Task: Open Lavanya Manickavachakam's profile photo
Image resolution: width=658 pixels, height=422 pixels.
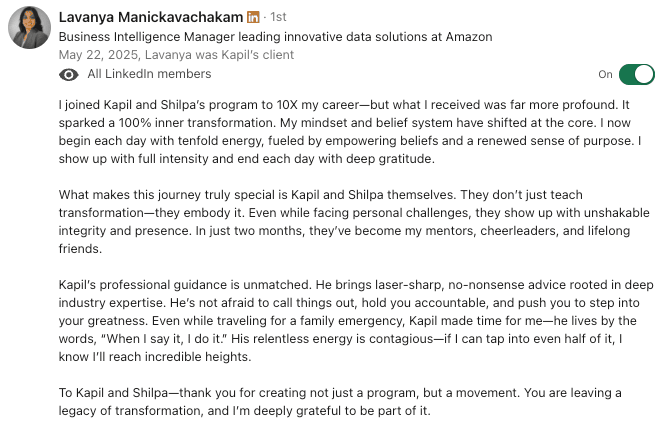Action: click(30, 27)
